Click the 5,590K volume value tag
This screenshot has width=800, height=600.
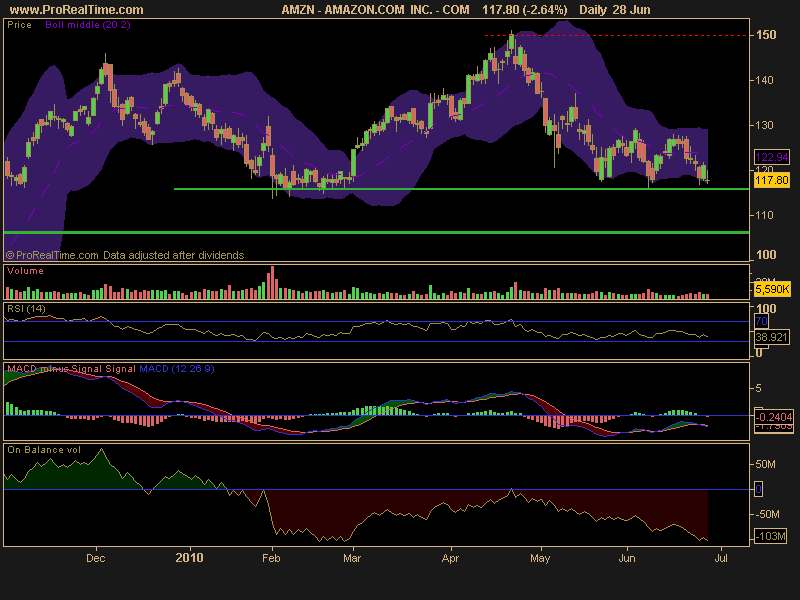coord(772,289)
